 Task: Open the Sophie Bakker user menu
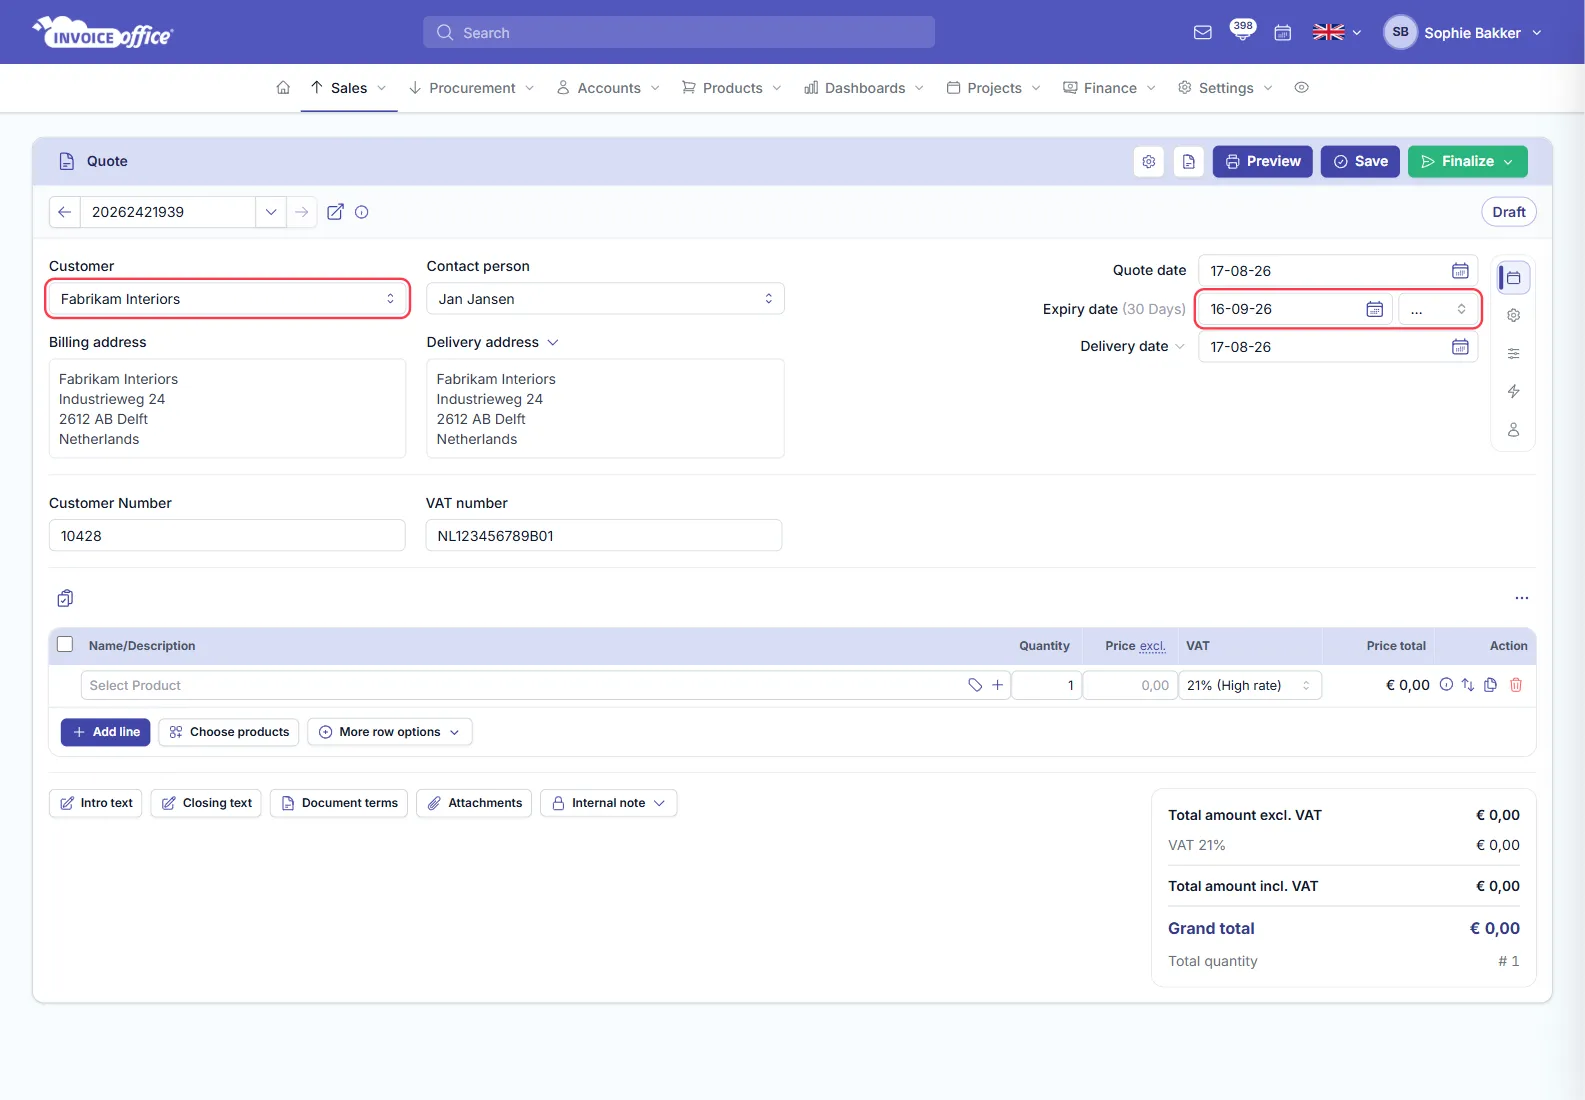click(1463, 33)
